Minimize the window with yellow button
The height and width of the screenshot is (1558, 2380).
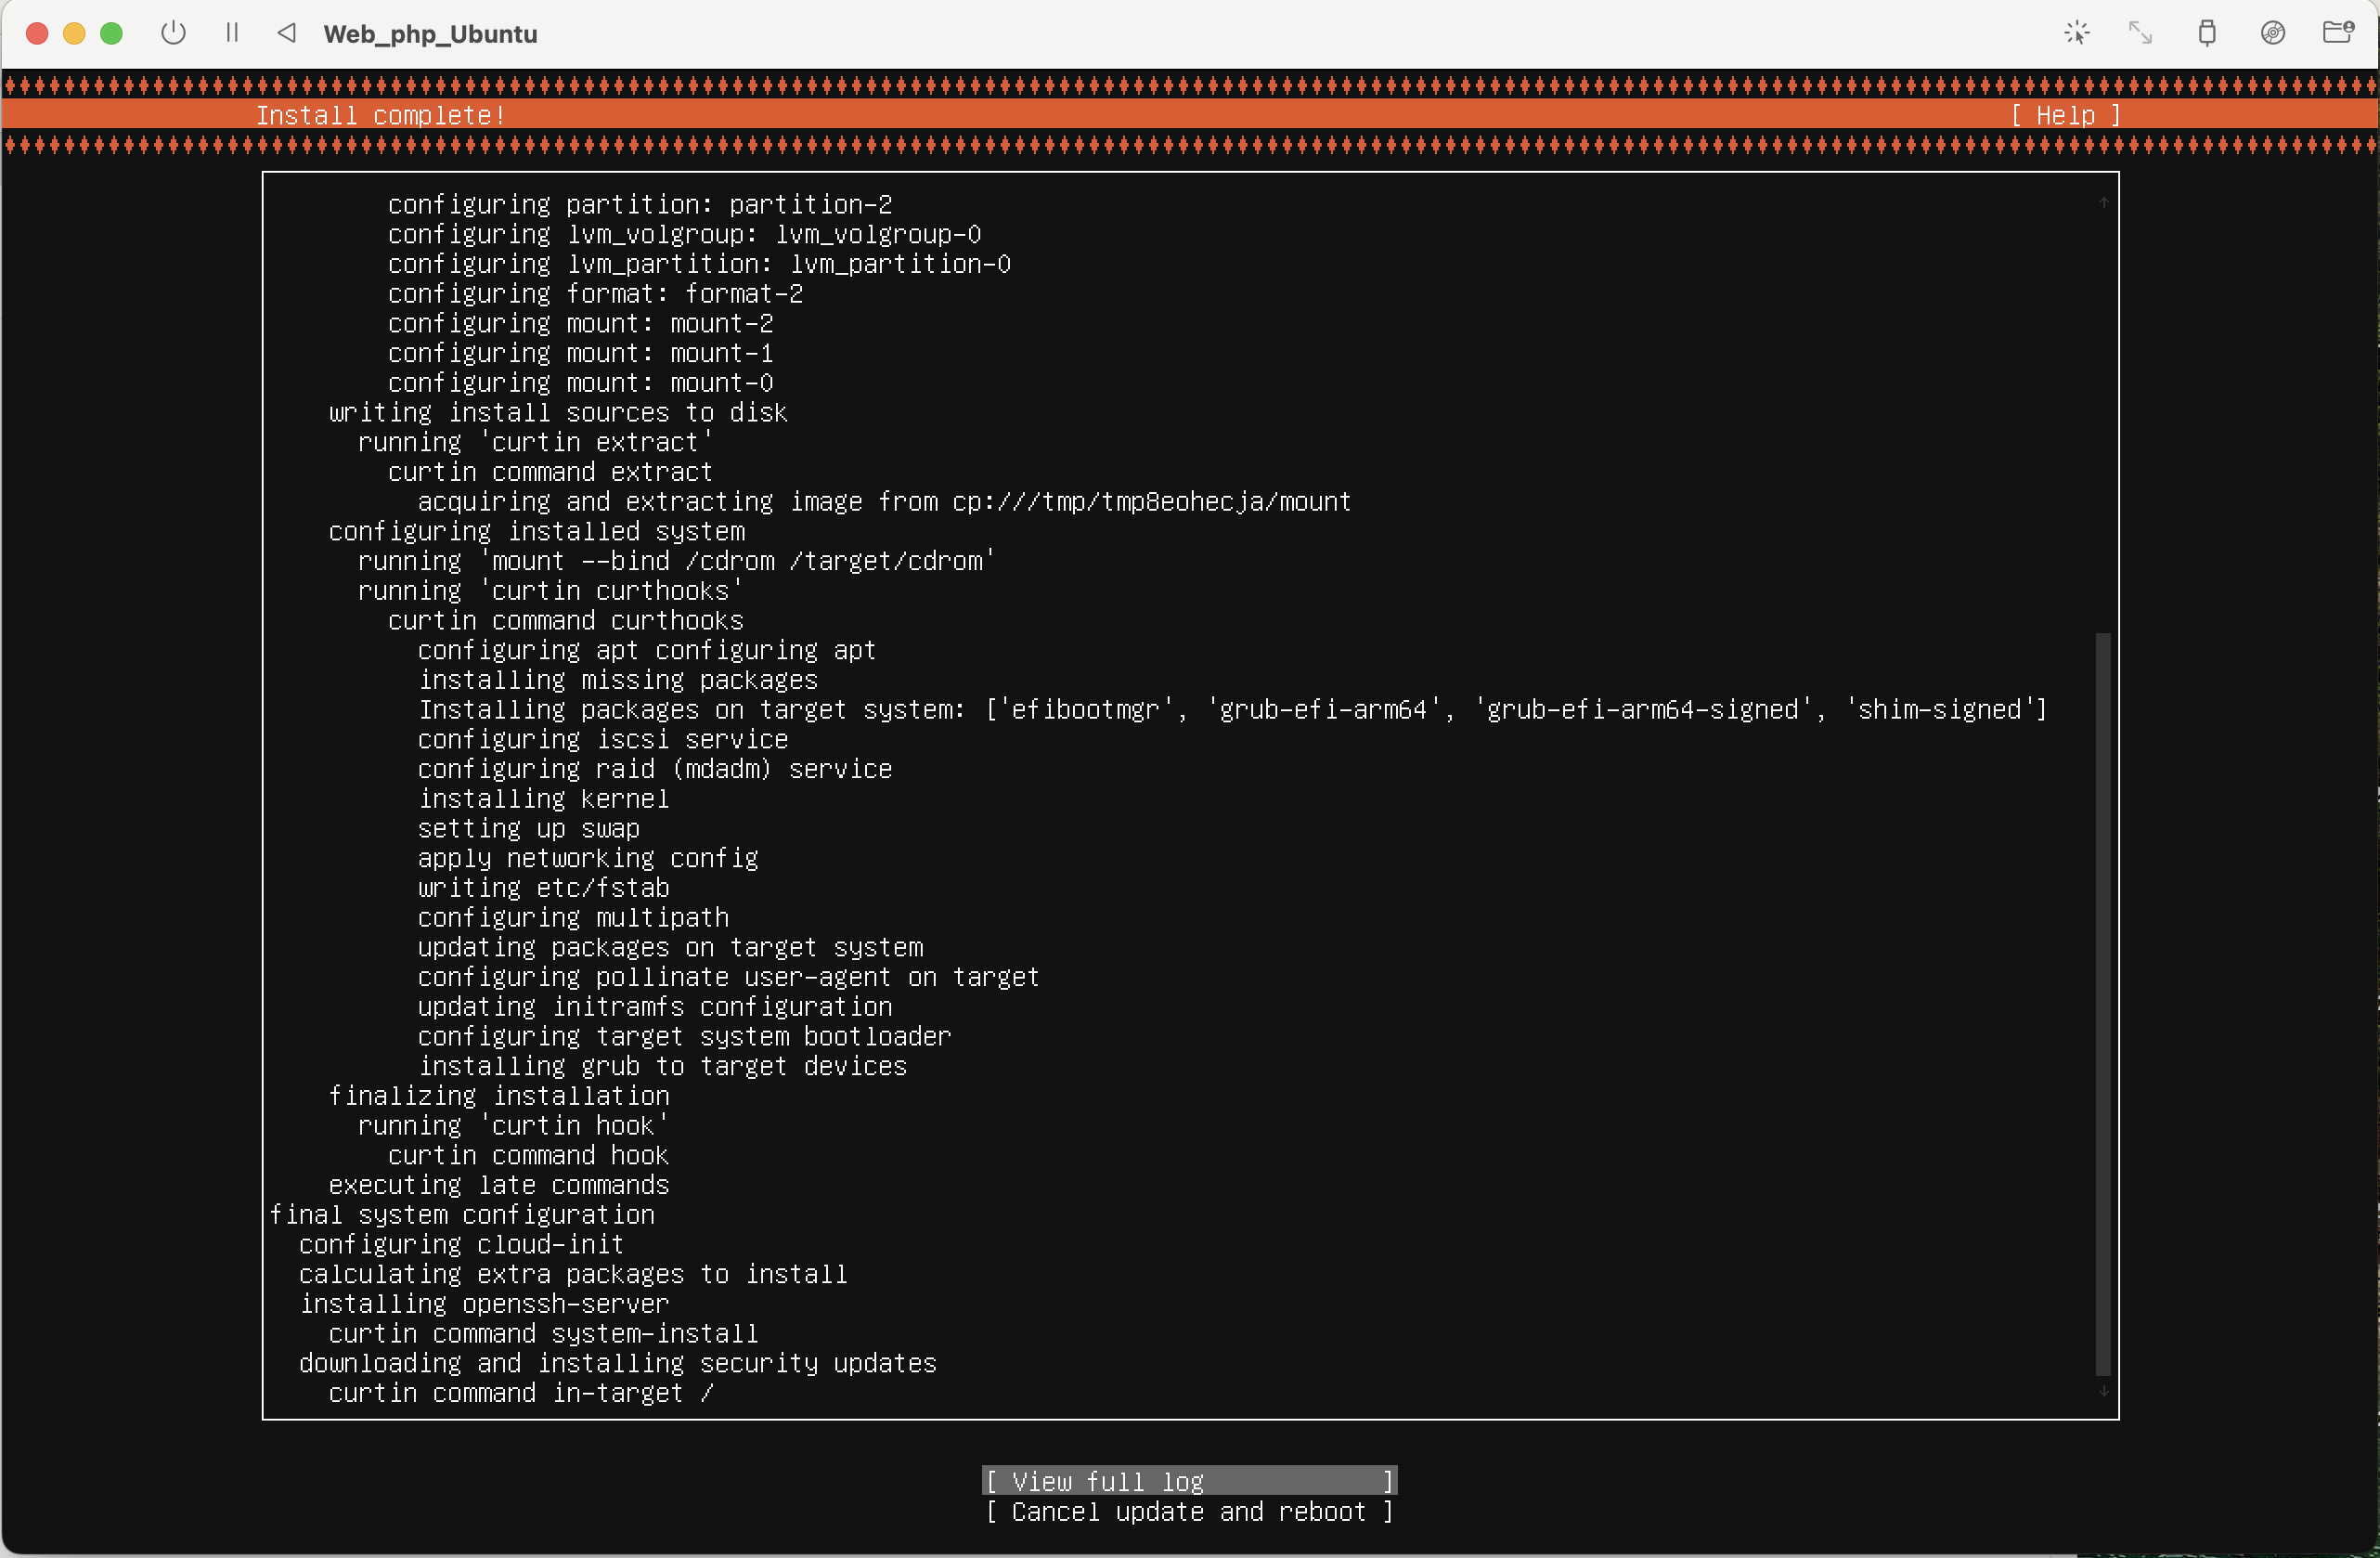tap(74, 33)
